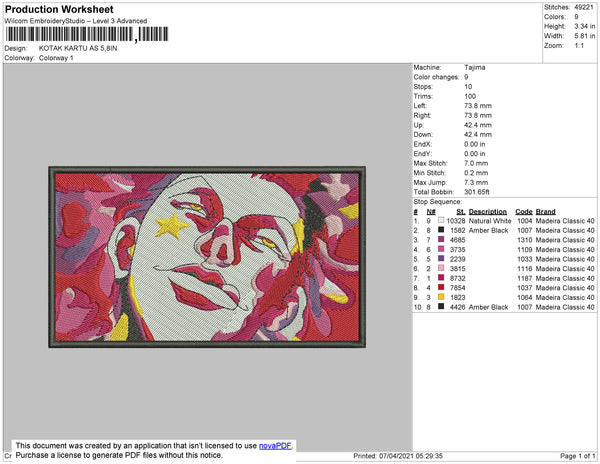The height and width of the screenshot is (464, 600).
Task: Click the Height value '3.34 in'
Action: pyautogui.click(x=584, y=26)
